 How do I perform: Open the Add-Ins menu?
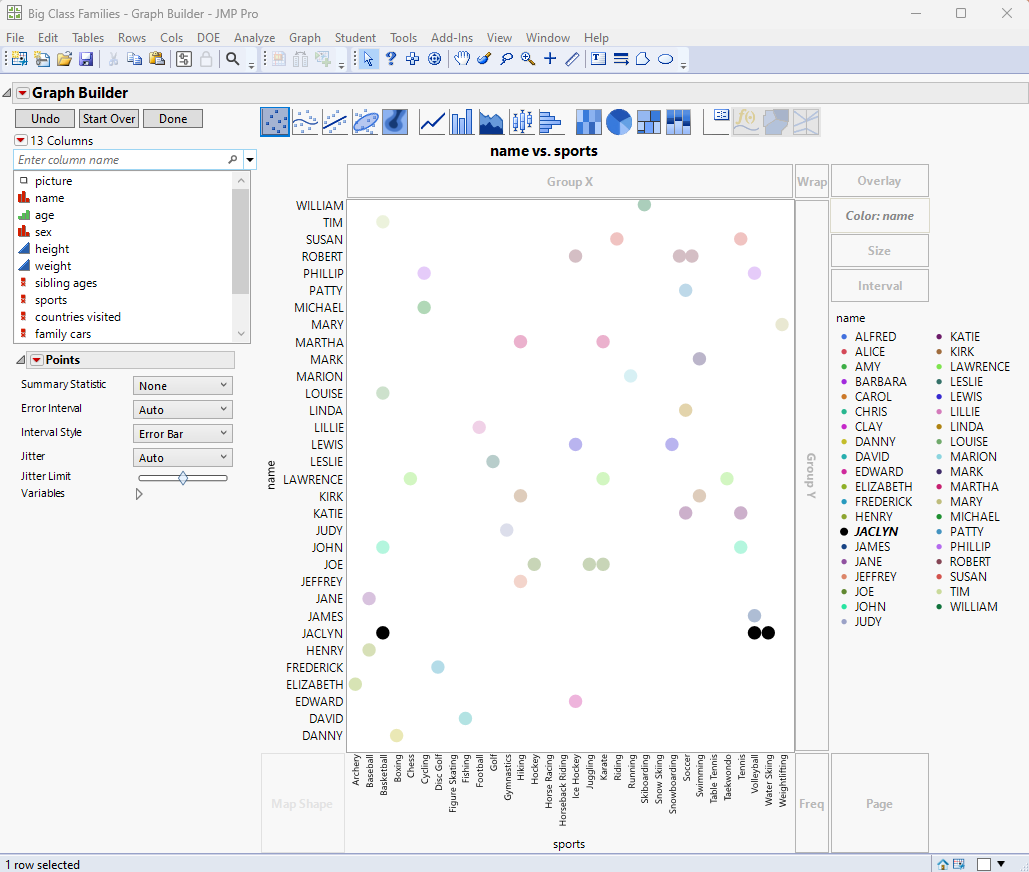tap(452, 37)
